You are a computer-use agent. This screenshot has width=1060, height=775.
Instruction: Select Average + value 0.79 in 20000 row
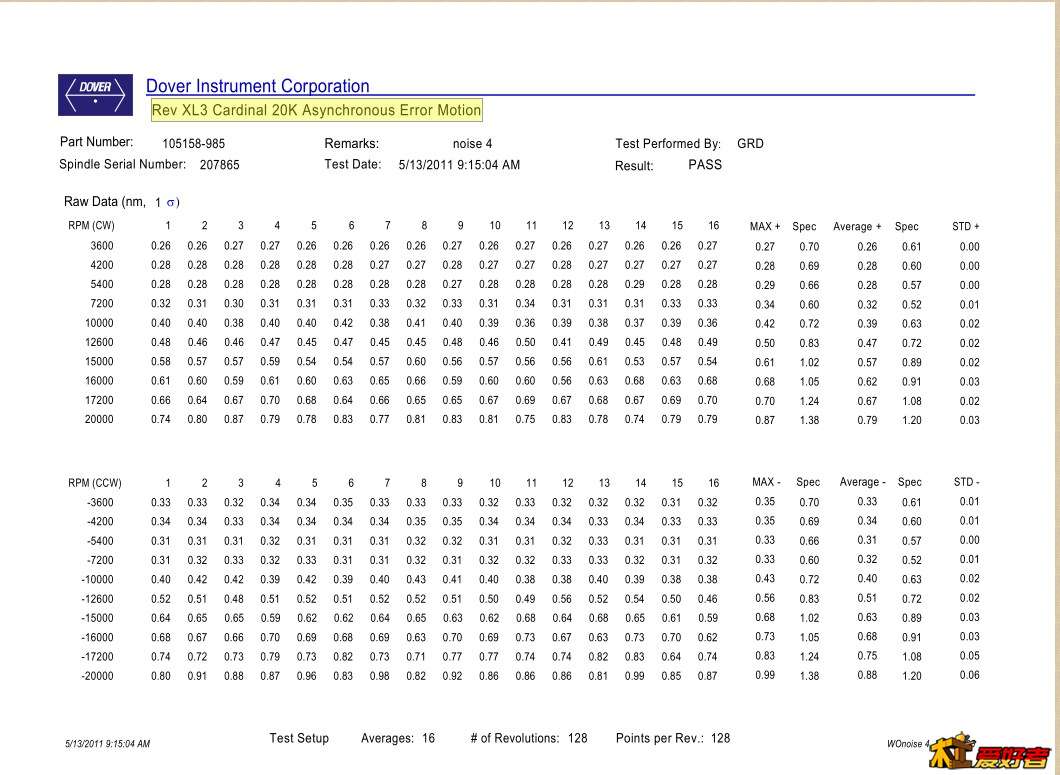pos(867,420)
